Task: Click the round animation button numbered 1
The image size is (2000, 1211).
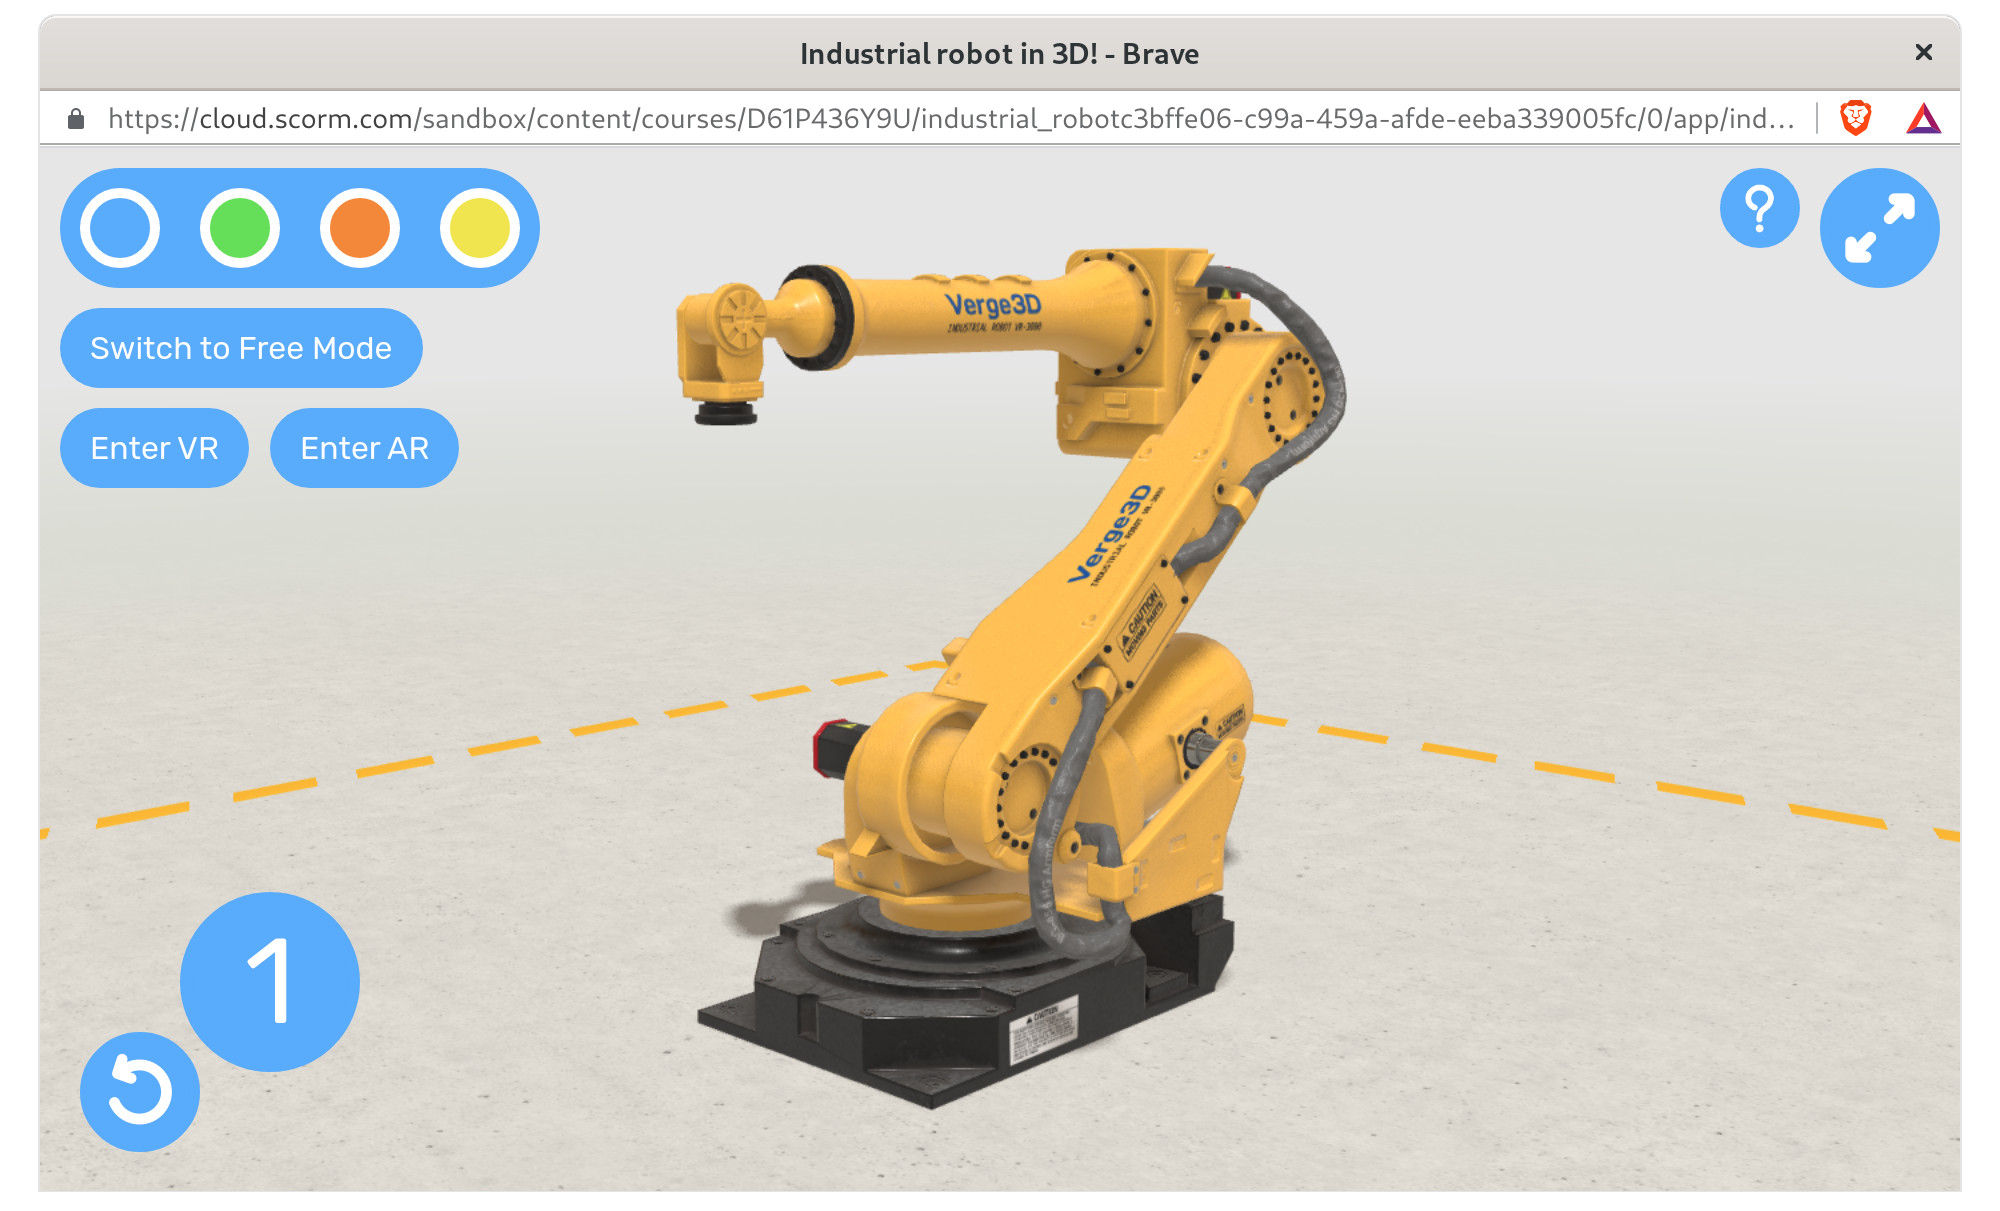Action: 270,982
